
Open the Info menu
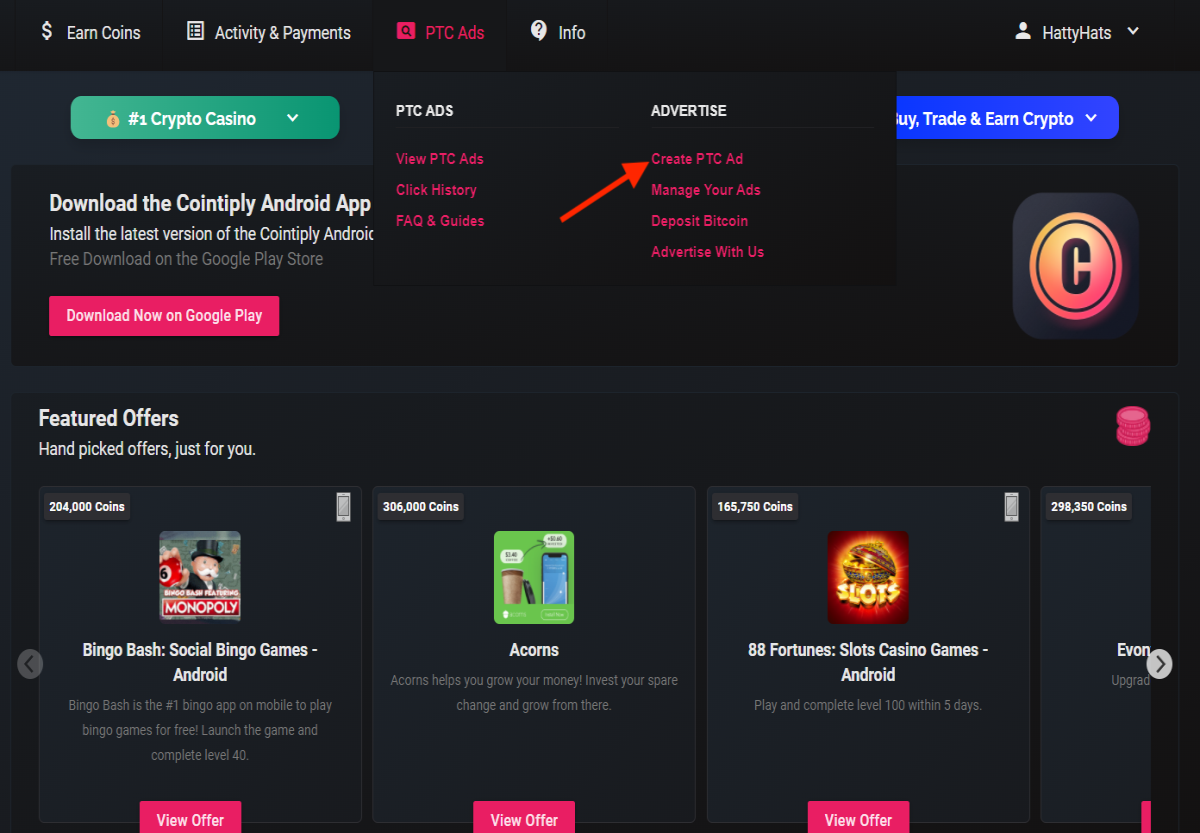[558, 32]
